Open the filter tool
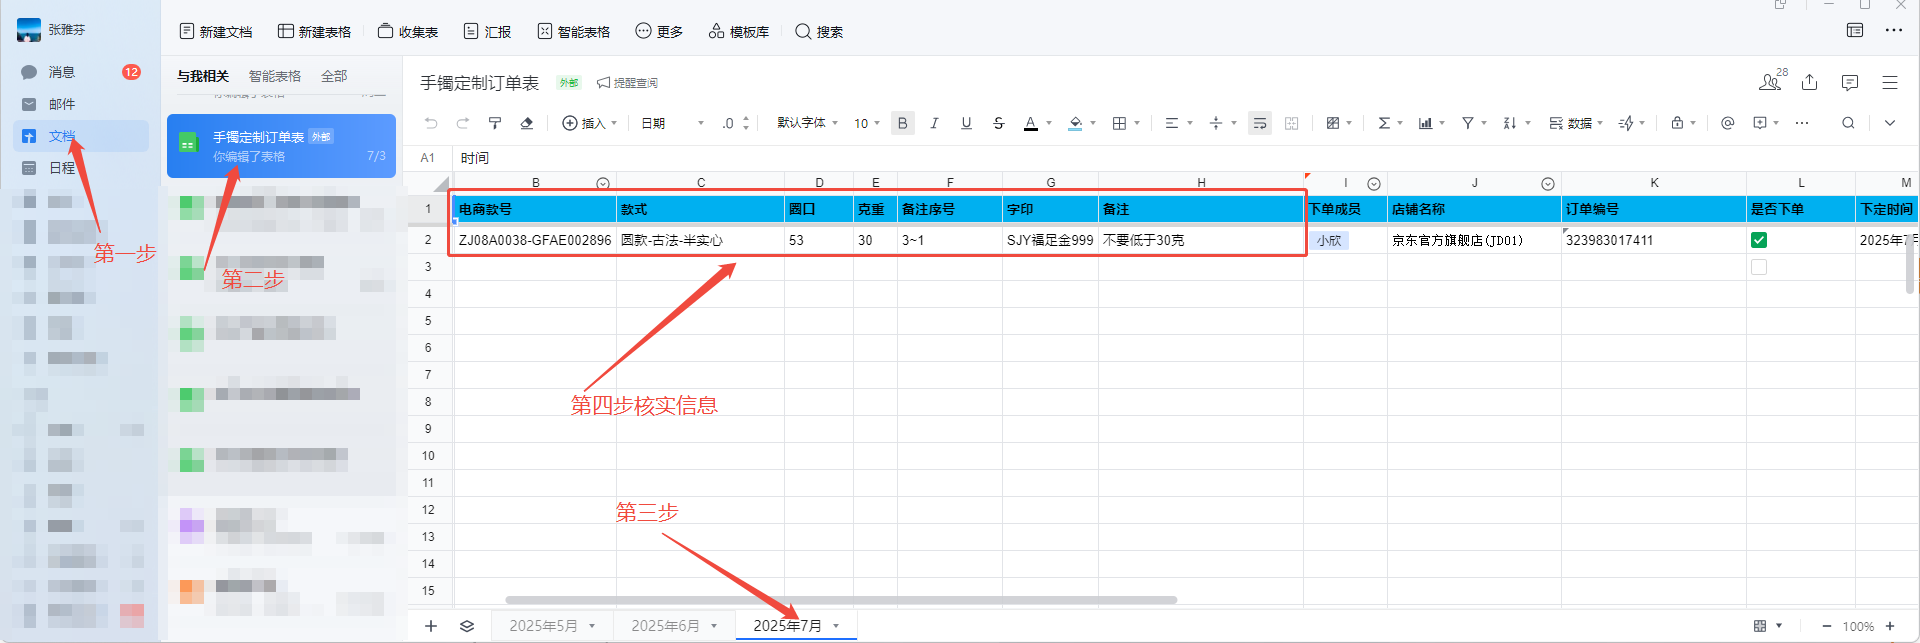Image resolution: width=1920 pixels, height=643 pixels. point(1468,123)
